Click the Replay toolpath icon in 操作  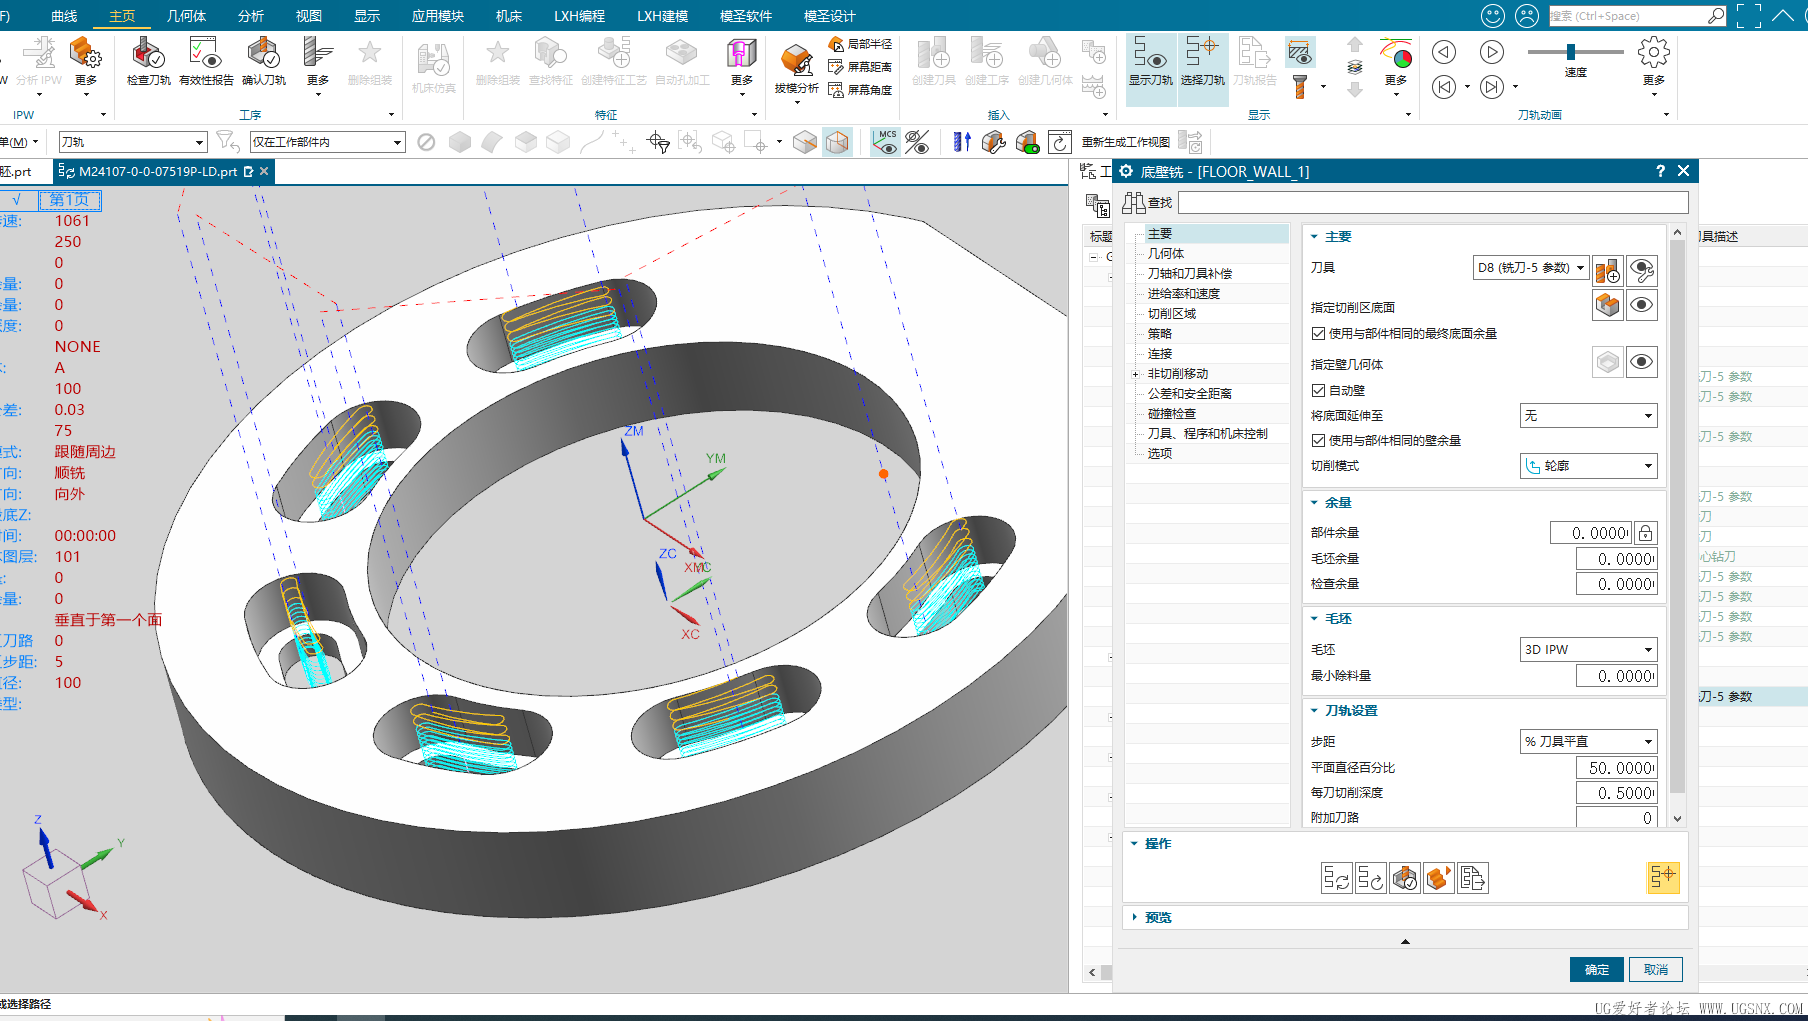tap(1370, 878)
